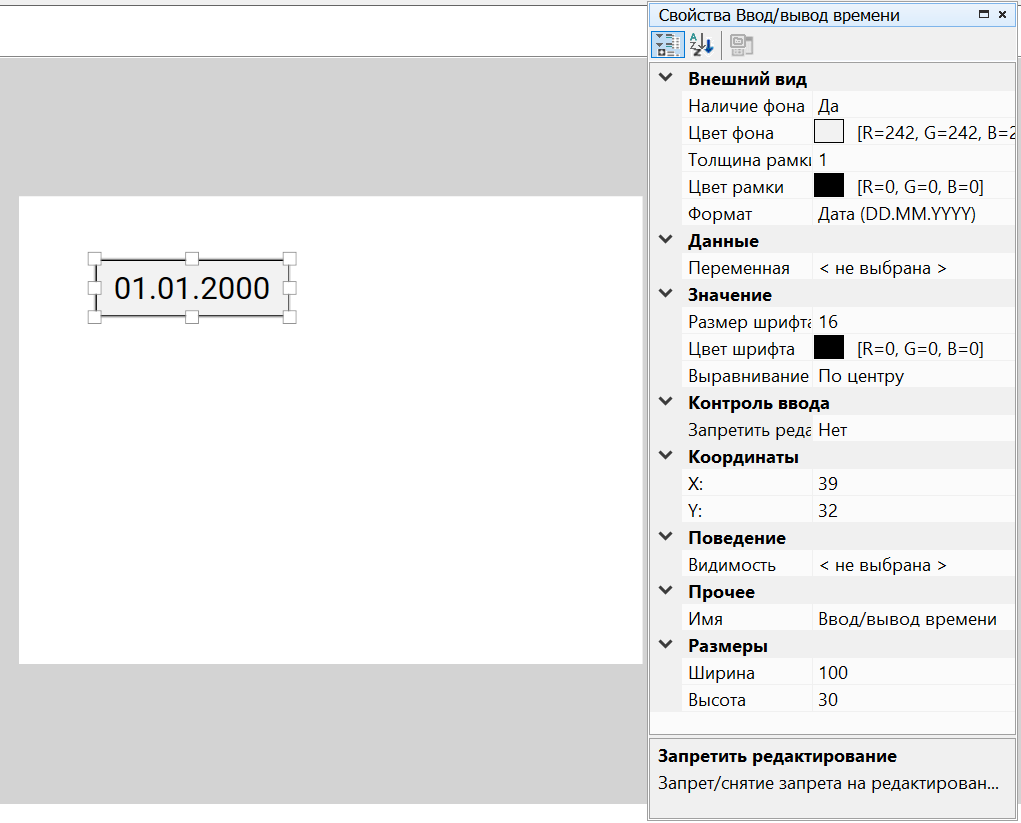Close the properties panel

[x=1002, y=15]
